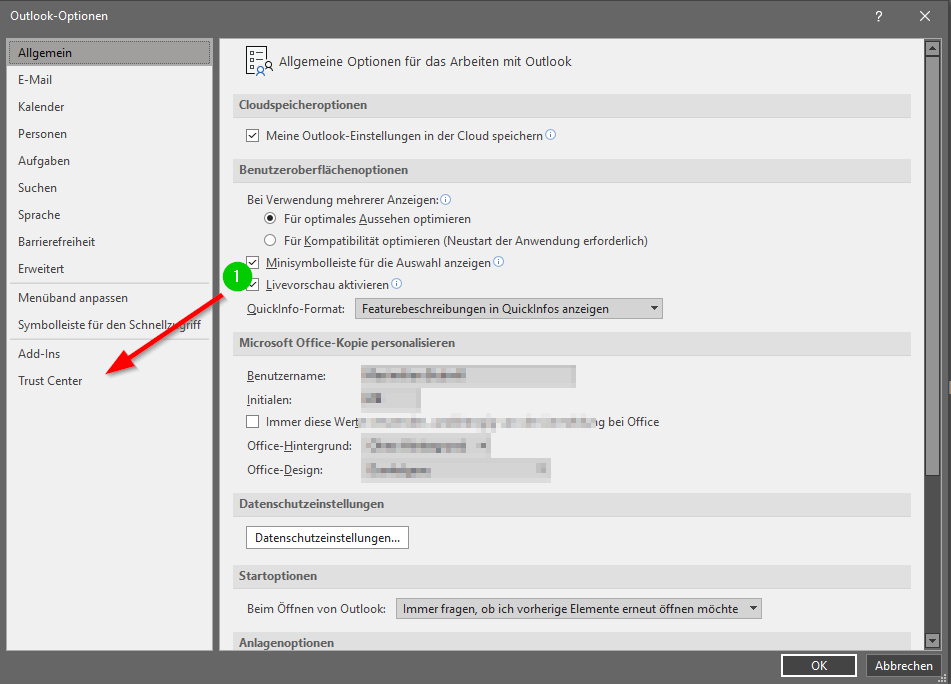Screen dimensions: 951x684
Task: Expand 'Beim Öffnen von Outlook' dropdown
Action: 579,609
